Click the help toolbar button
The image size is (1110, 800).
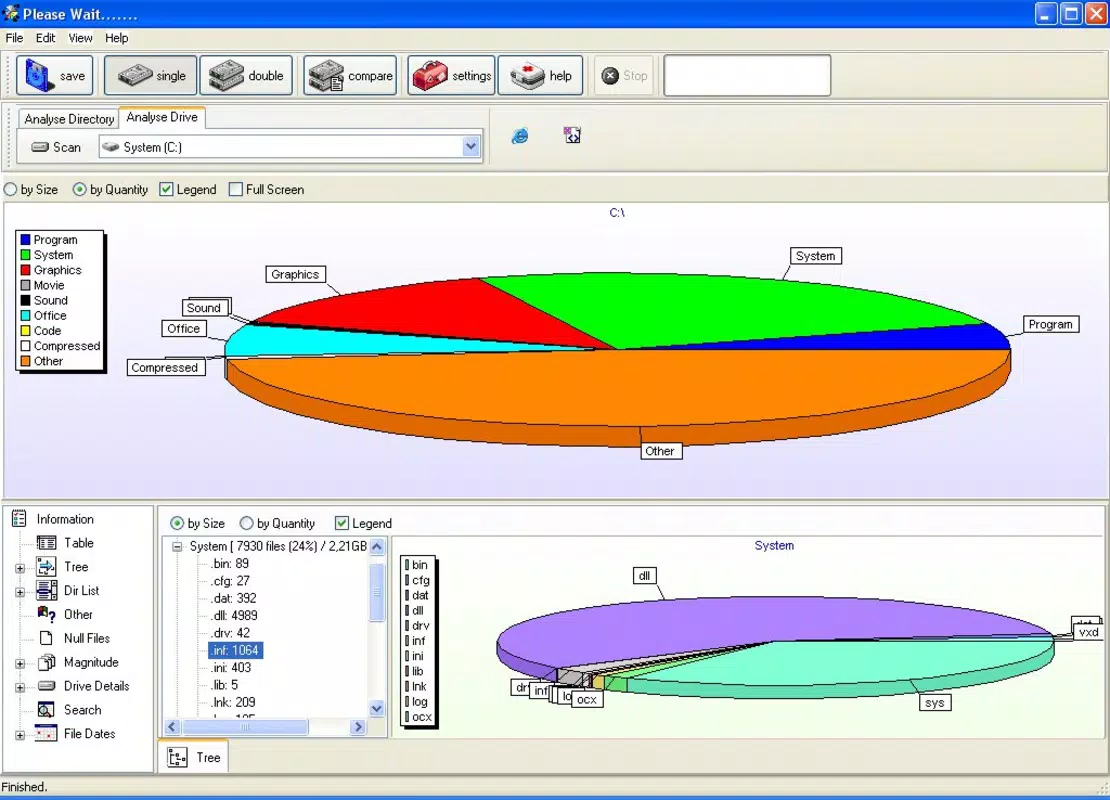[x=540, y=76]
